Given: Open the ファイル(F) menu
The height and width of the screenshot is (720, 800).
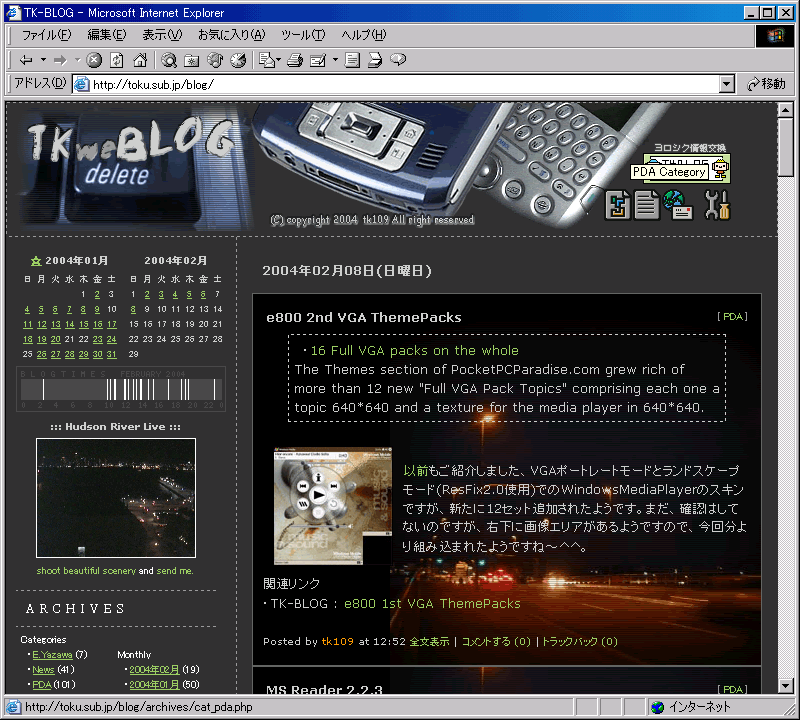Looking at the screenshot, I should pyautogui.click(x=46, y=35).
